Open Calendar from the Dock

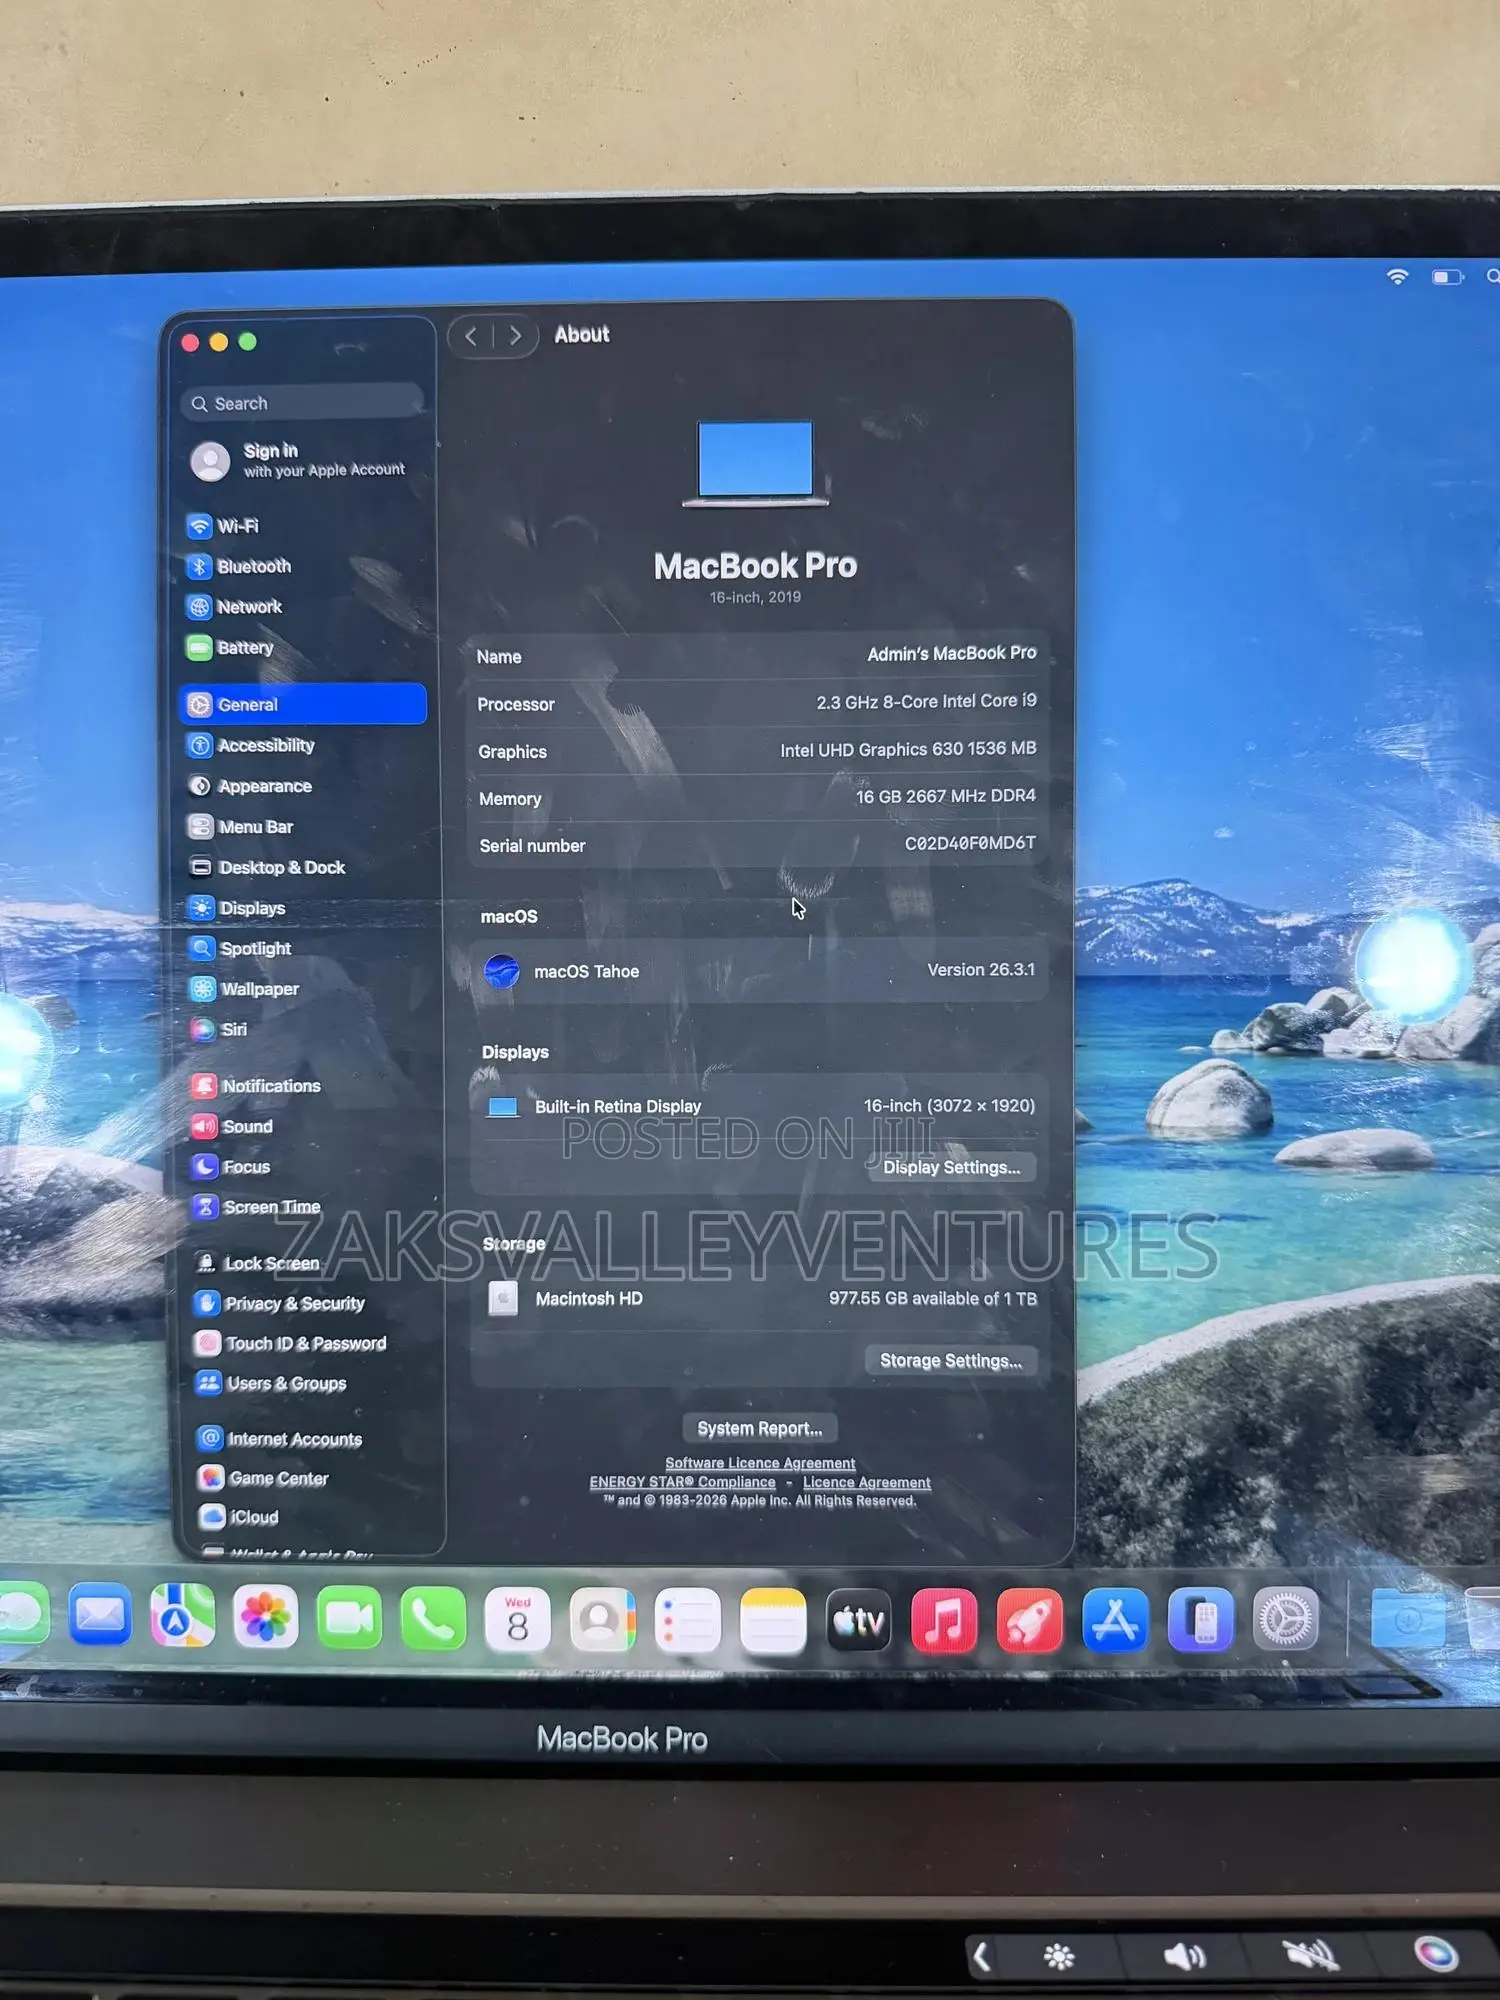pos(518,1619)
